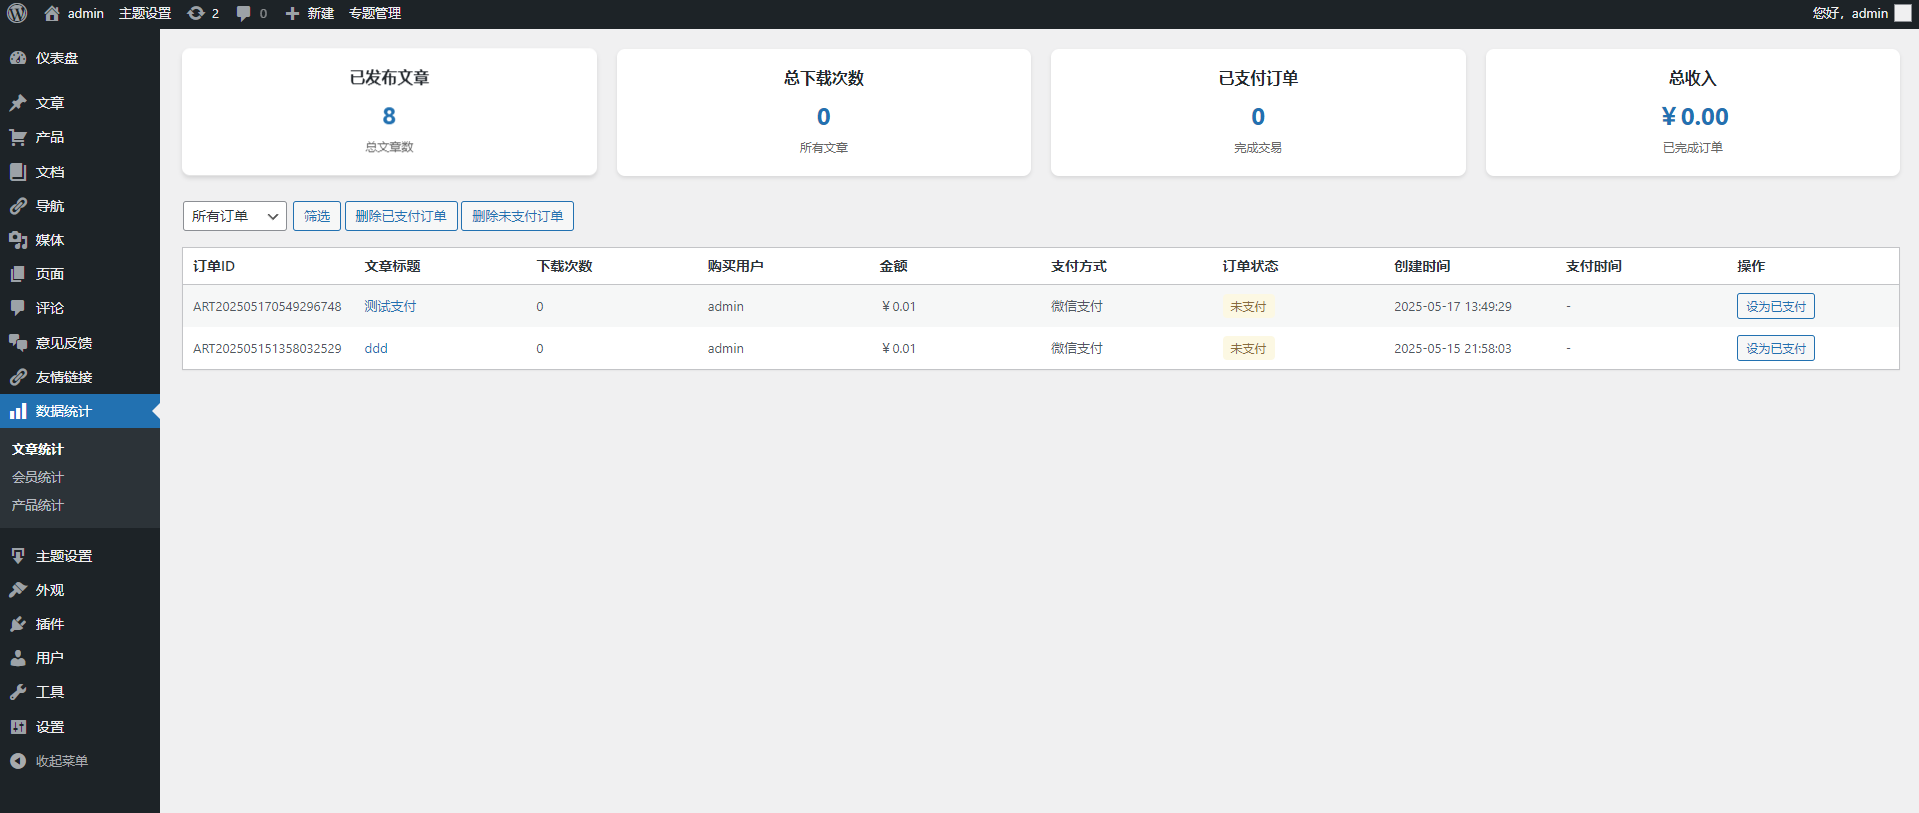Screen dimensions: 1919x813
Task: Click the 文章 pin icon in sidebar
Action: [18, 103]
